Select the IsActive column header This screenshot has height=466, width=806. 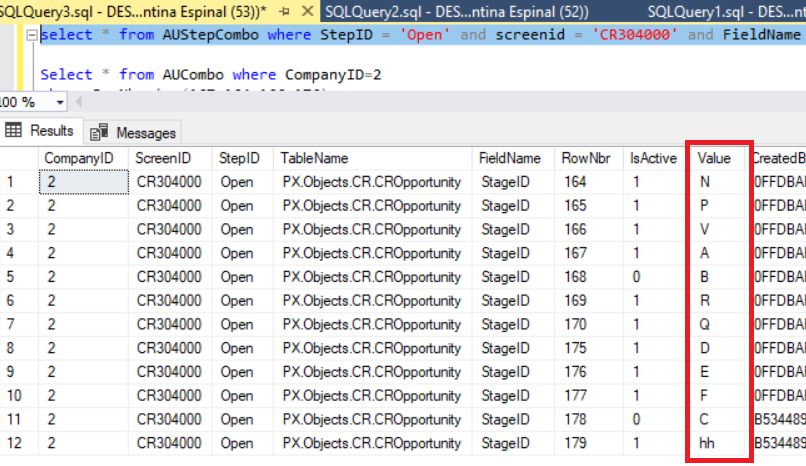(x=654, y=158)
